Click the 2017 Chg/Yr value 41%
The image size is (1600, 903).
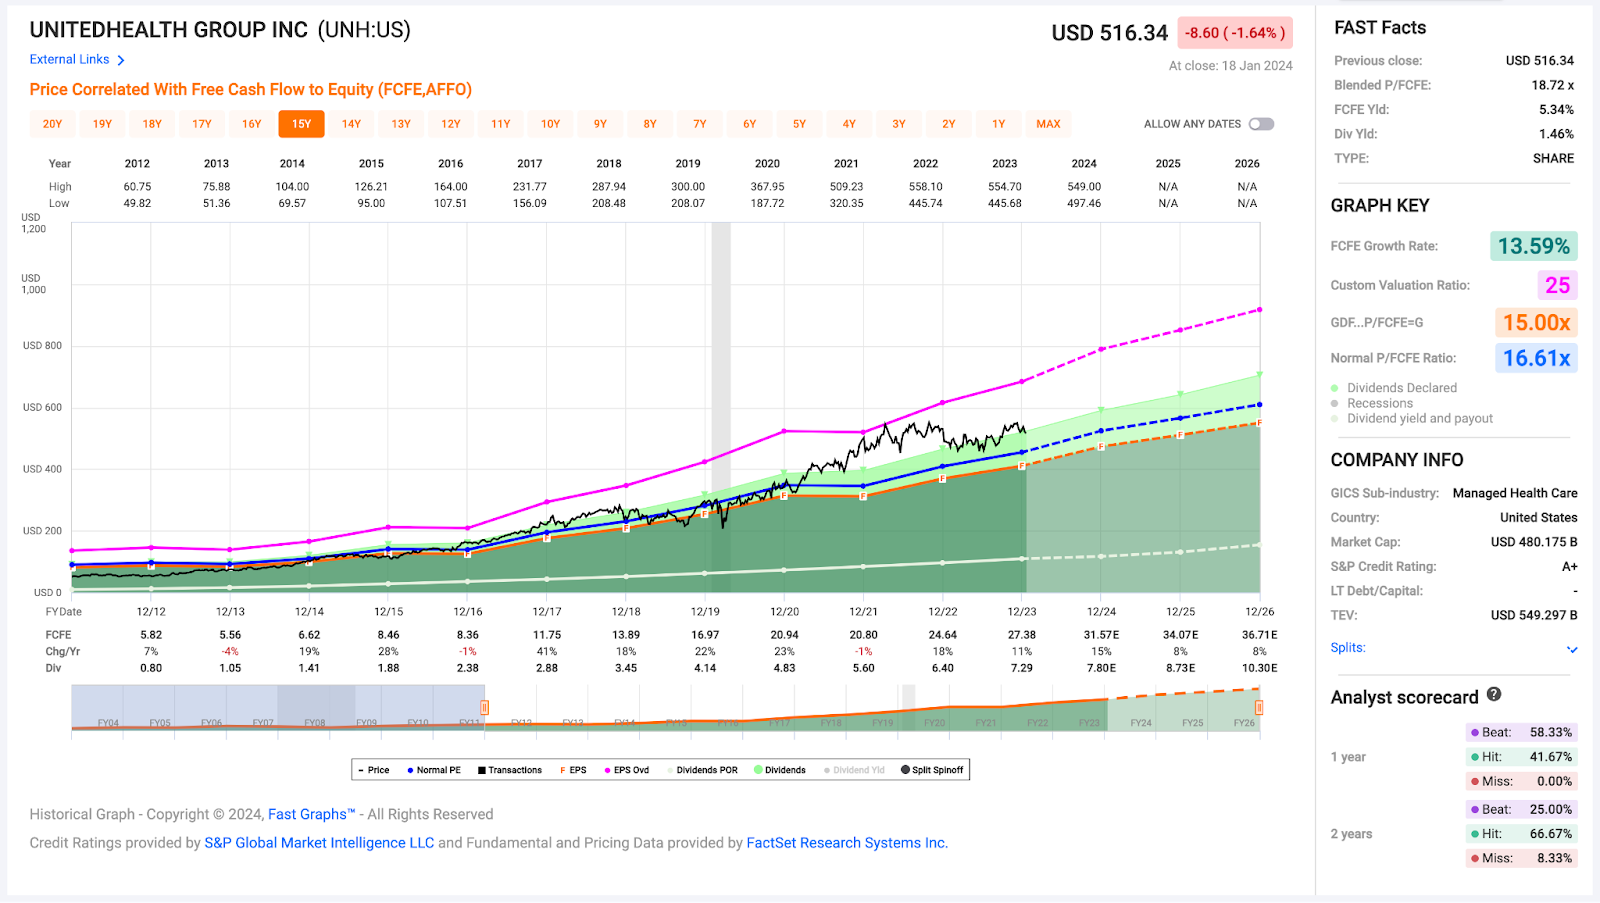[x=546, y=652]
